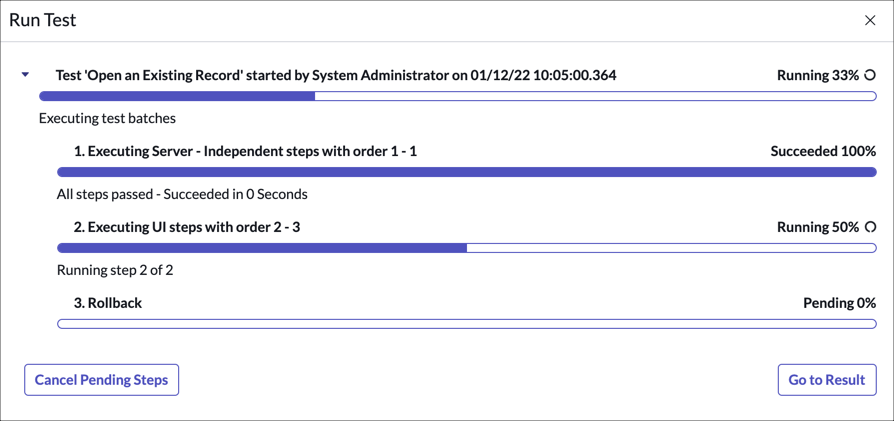Click the Executing Server batch progress bar
Viewport: 894px width, 421px height.
point(467,172)
